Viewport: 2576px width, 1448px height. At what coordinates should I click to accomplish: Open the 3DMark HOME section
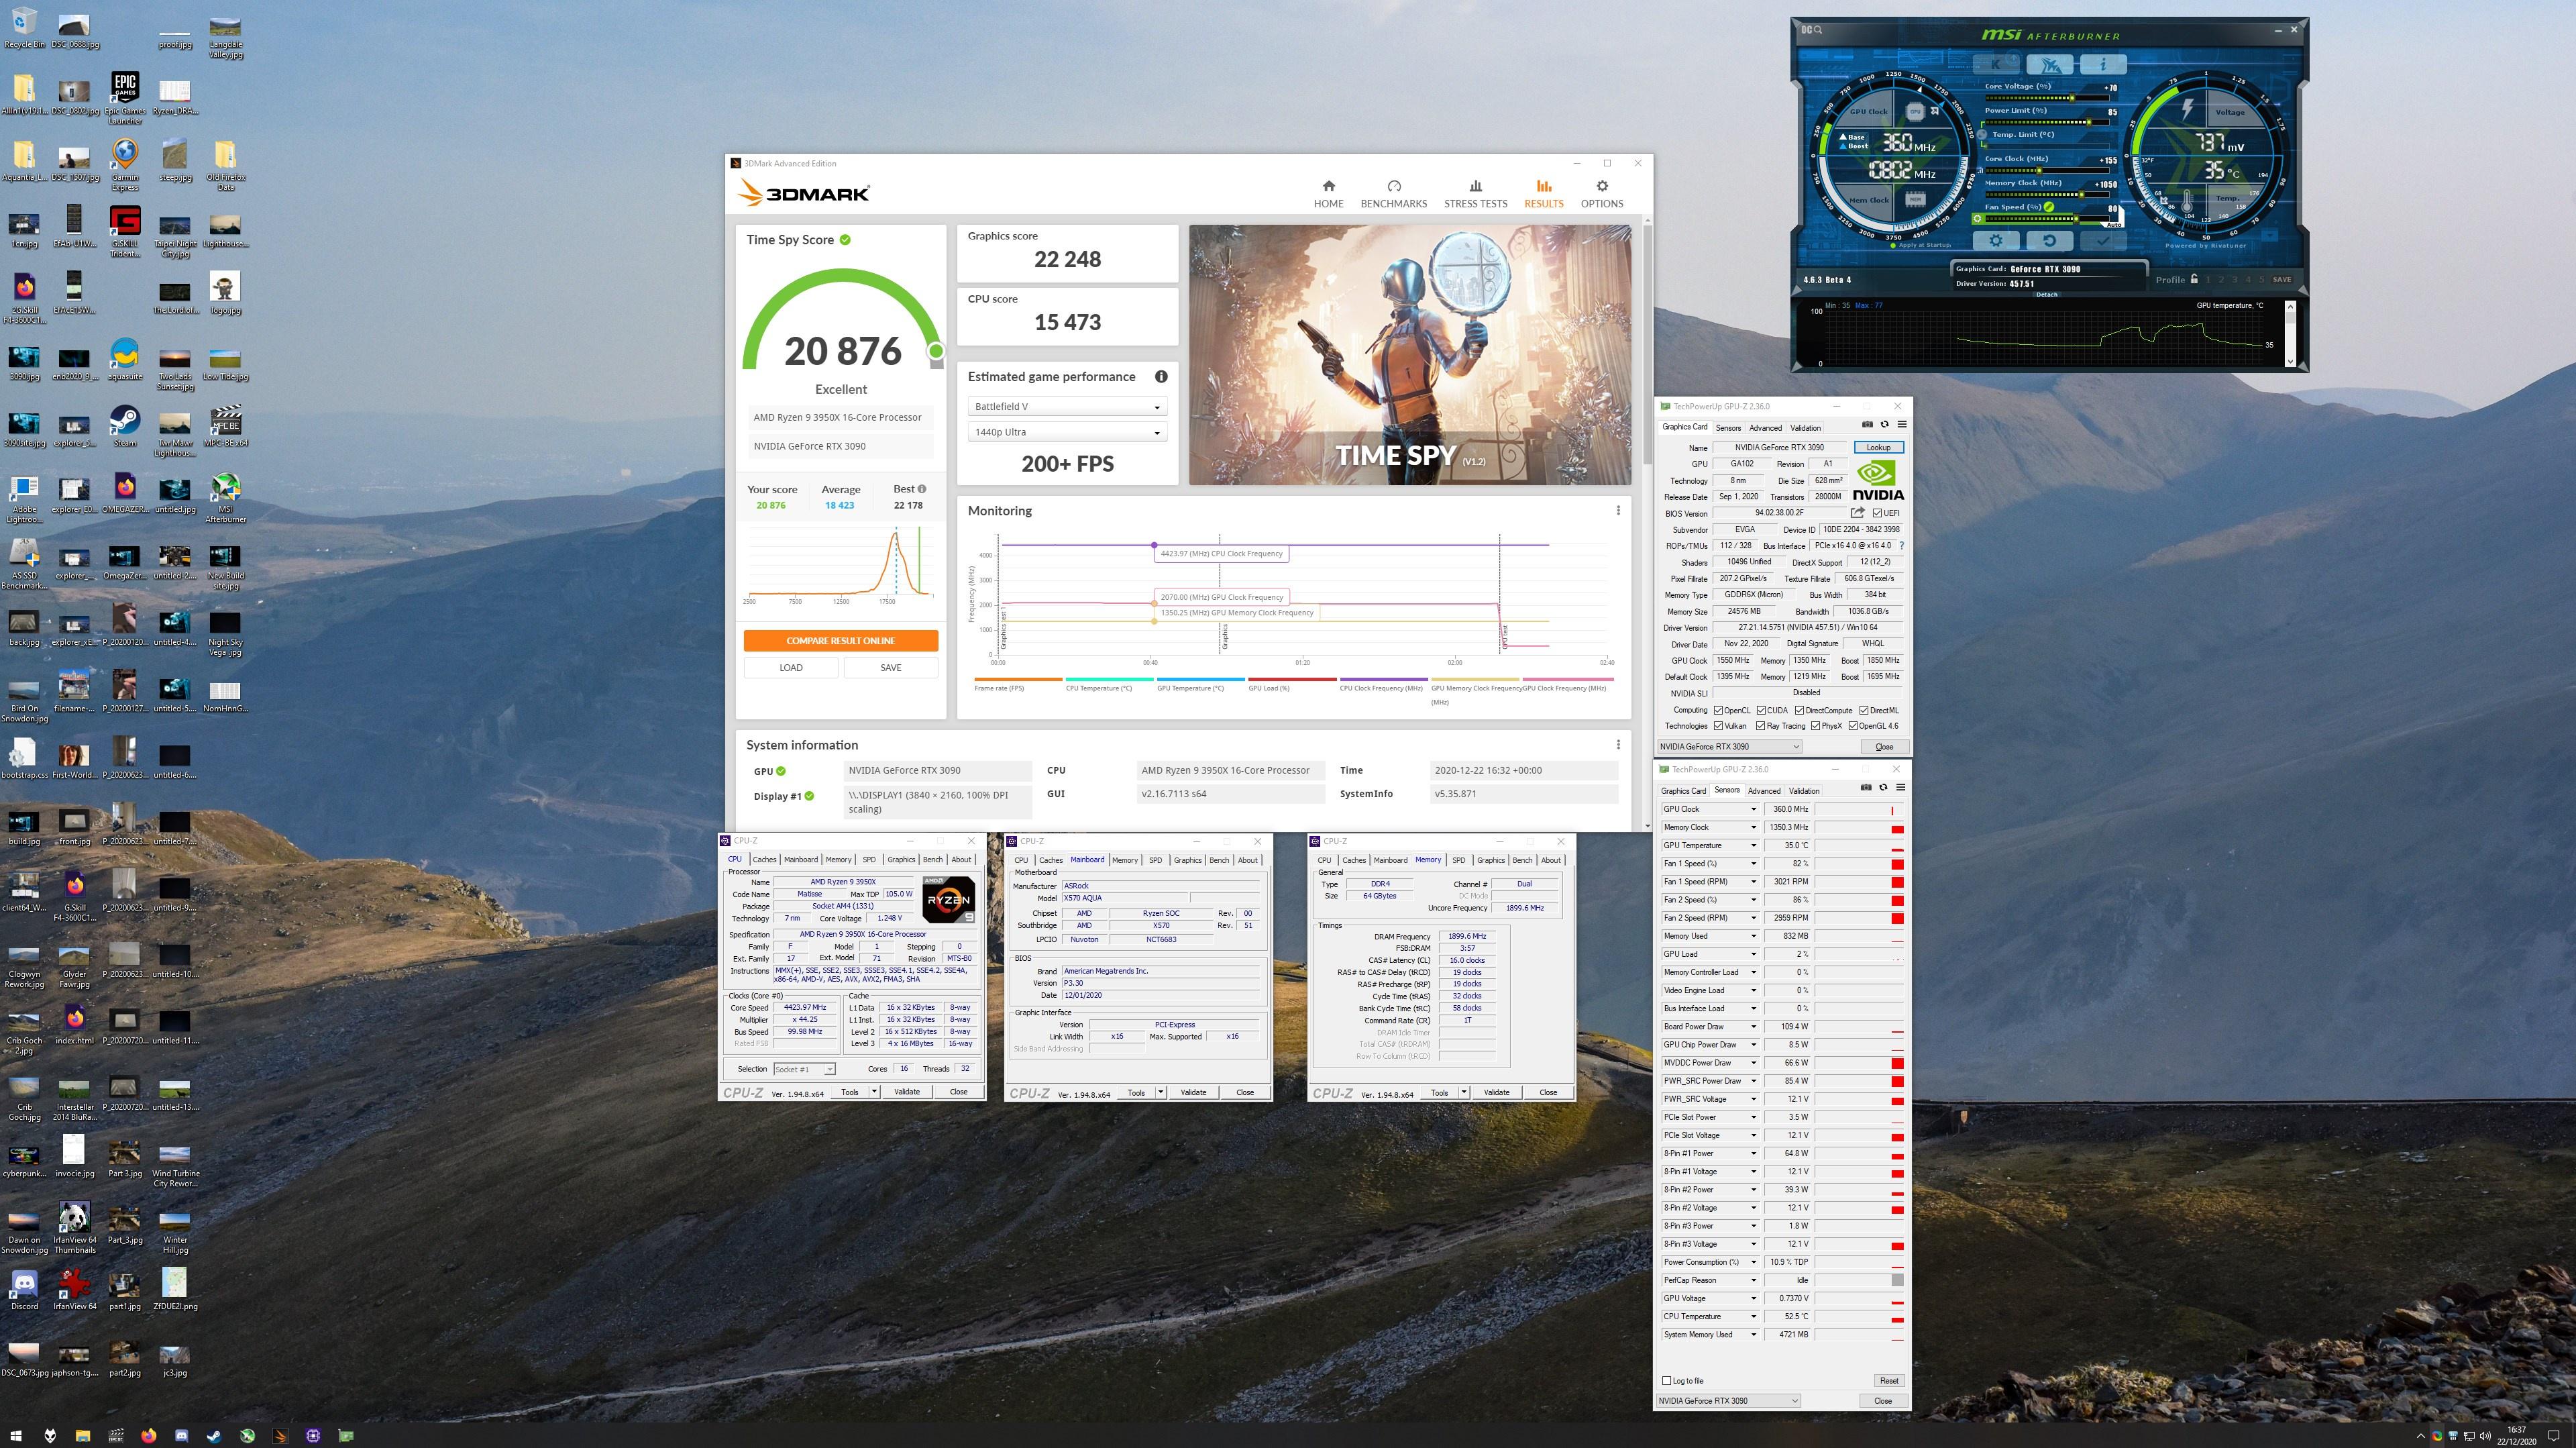click(x=1328, y=194)
